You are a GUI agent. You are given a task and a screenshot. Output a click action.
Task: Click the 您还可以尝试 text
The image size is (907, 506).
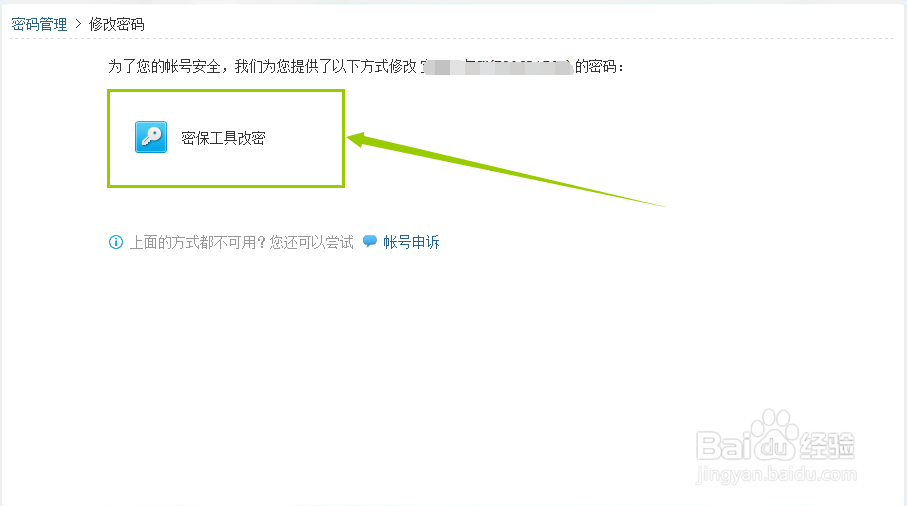pos(311,242)
